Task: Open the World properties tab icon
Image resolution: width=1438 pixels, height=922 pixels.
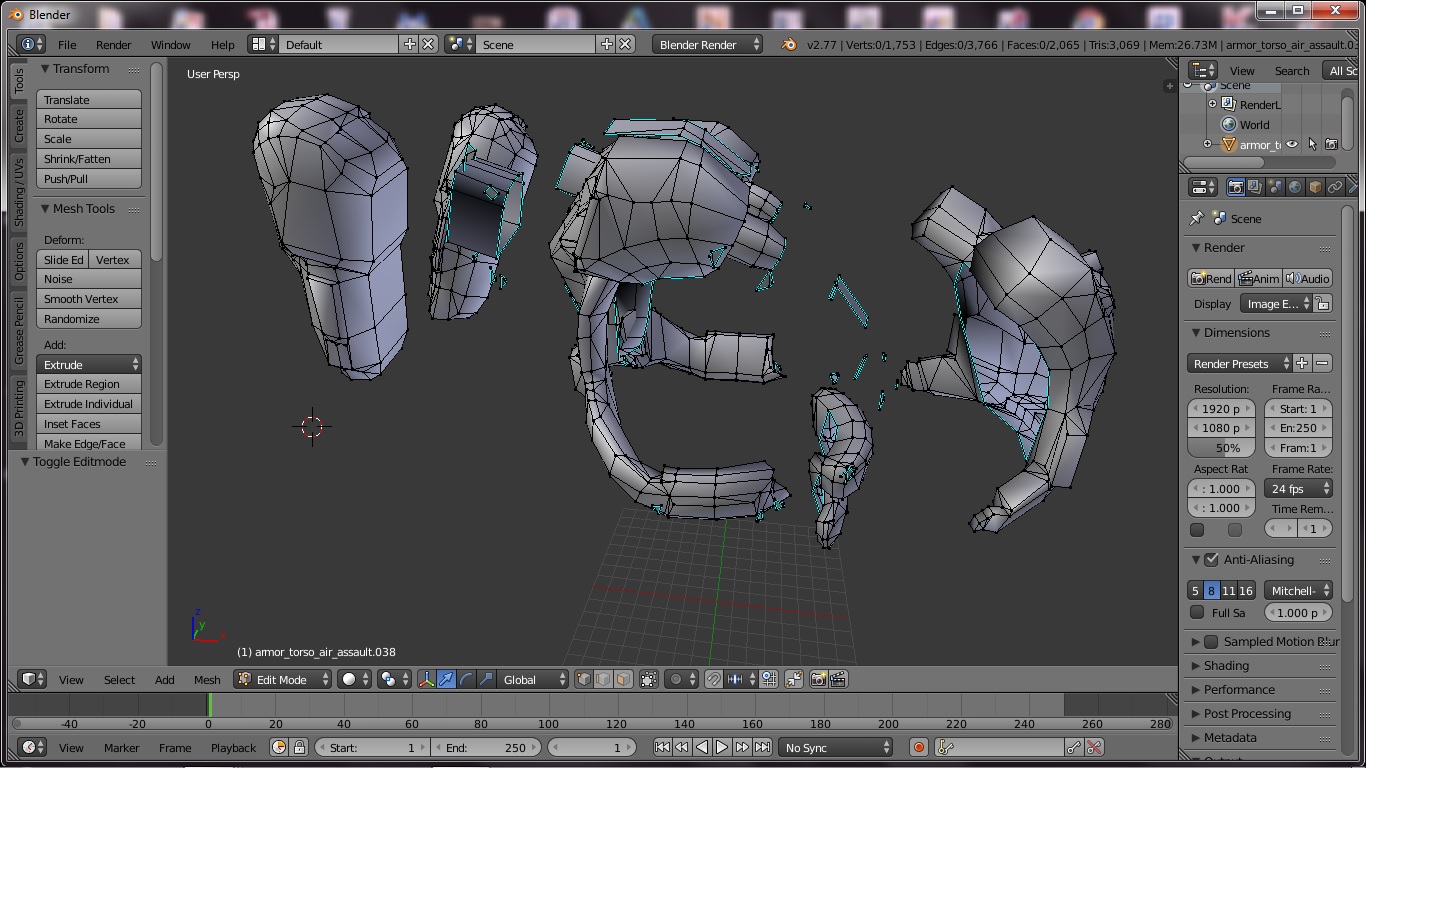Action: (1295, 187)
